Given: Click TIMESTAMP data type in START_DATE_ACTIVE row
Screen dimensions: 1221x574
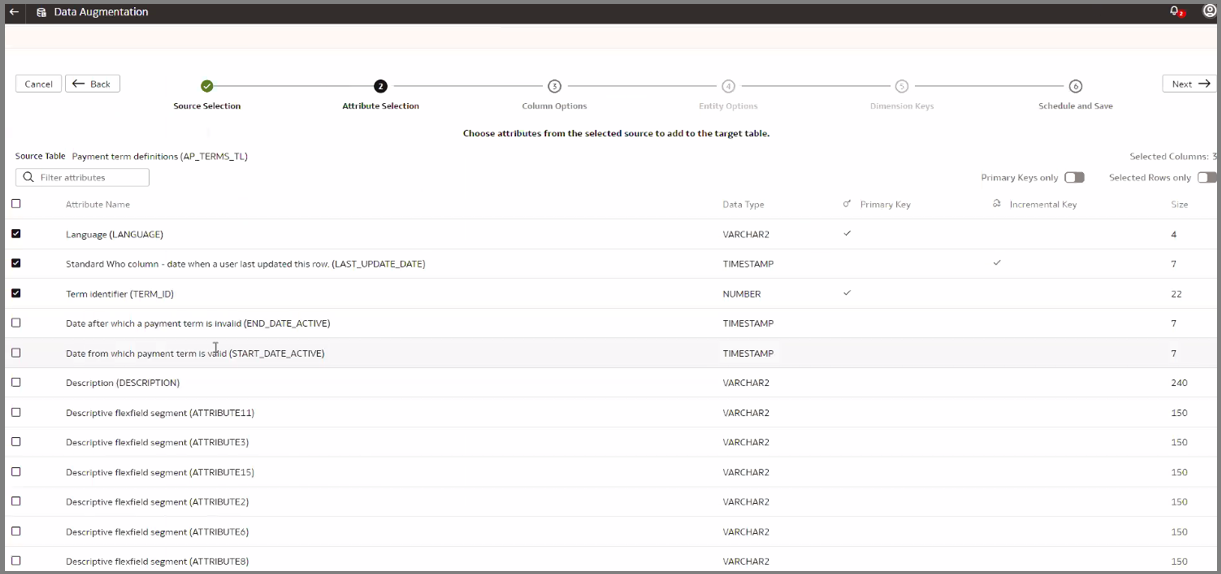Looking at the screenshot, I should point(748,353).
